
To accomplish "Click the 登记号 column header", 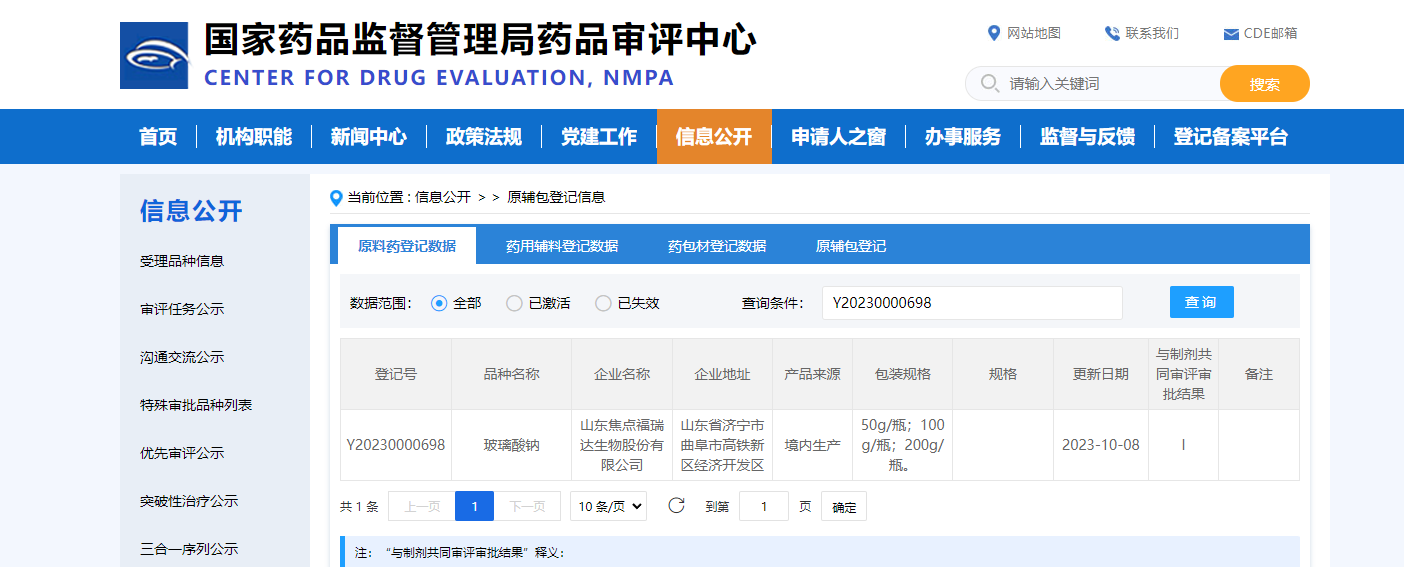I will click(396, 374).
